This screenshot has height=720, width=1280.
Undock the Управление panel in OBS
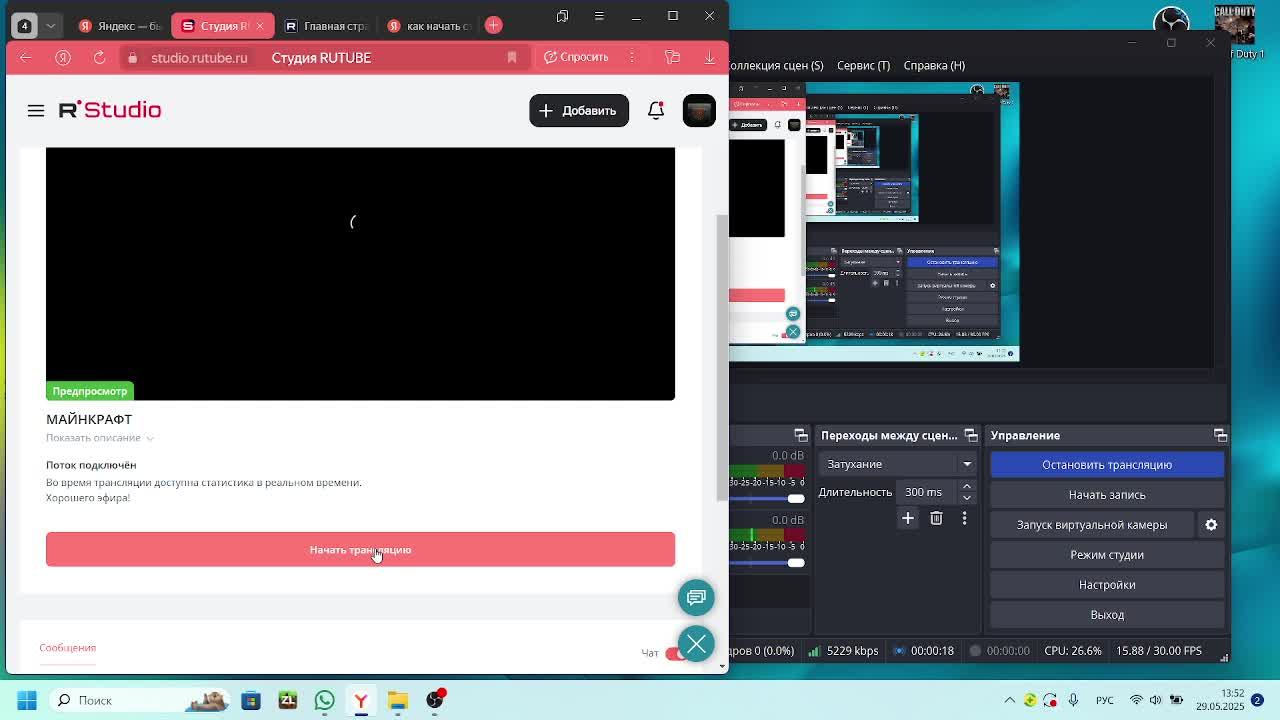(1220, 435)
